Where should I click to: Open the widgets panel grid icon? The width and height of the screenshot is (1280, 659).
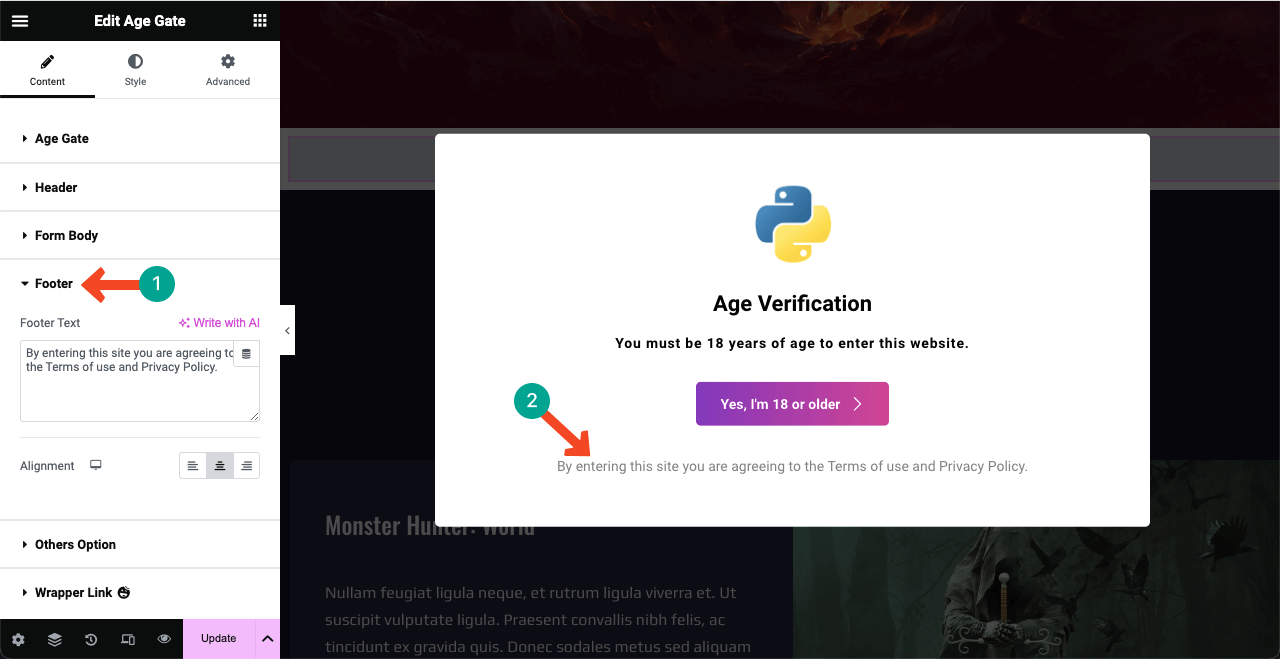(x=259, y=20)
